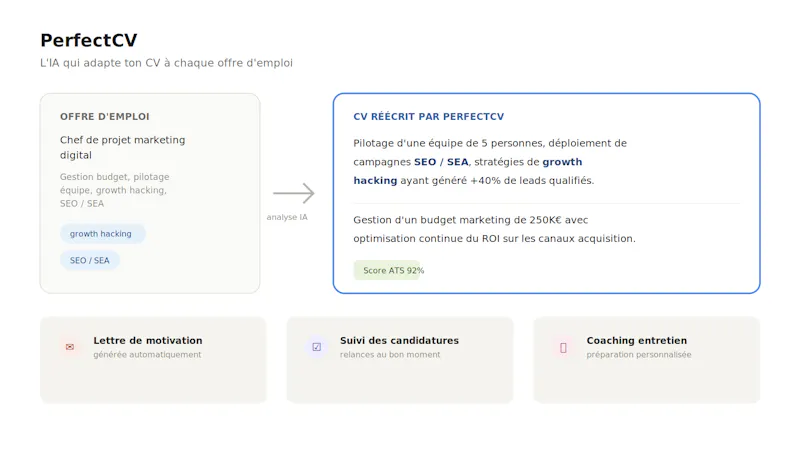Image resolution: width=800 pixels, height=450 pixels.
Task: Select the SEO / SEA tag
Action: point(90,260)
